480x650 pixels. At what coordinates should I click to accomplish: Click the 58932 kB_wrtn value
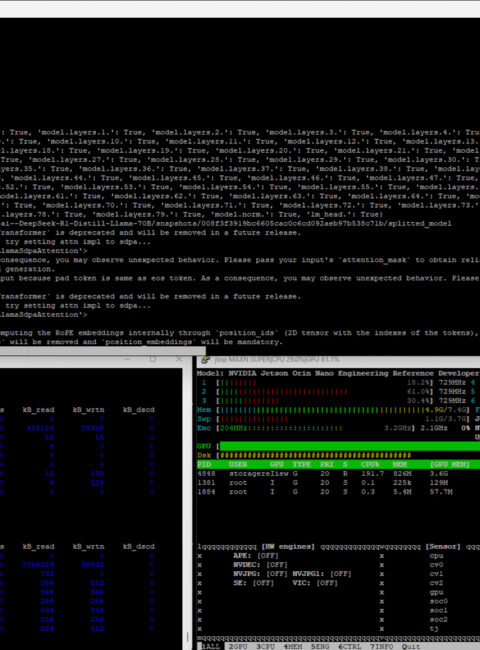click(92, 565)
